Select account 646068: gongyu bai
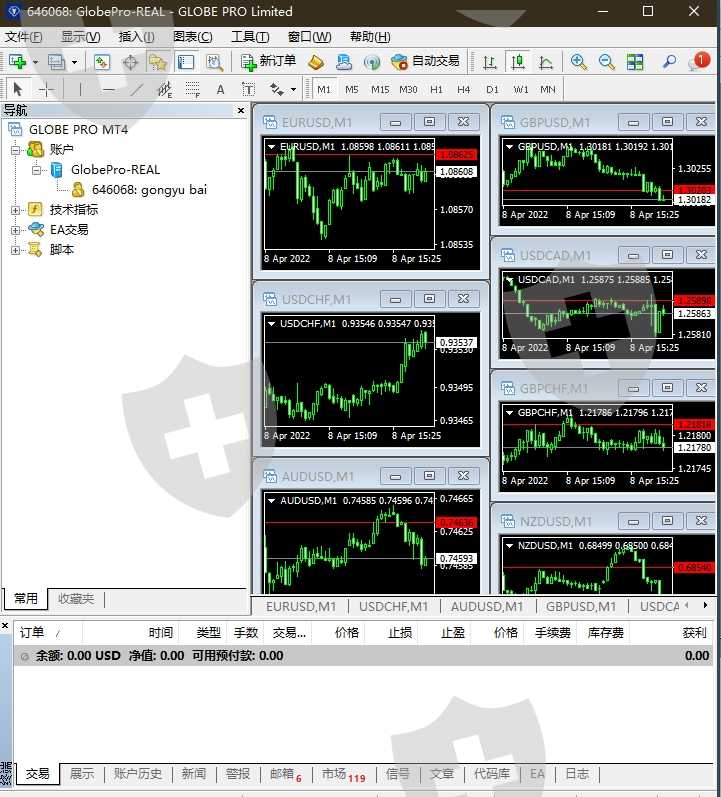Viewport: 721px width, 797px height. [149, 190]
